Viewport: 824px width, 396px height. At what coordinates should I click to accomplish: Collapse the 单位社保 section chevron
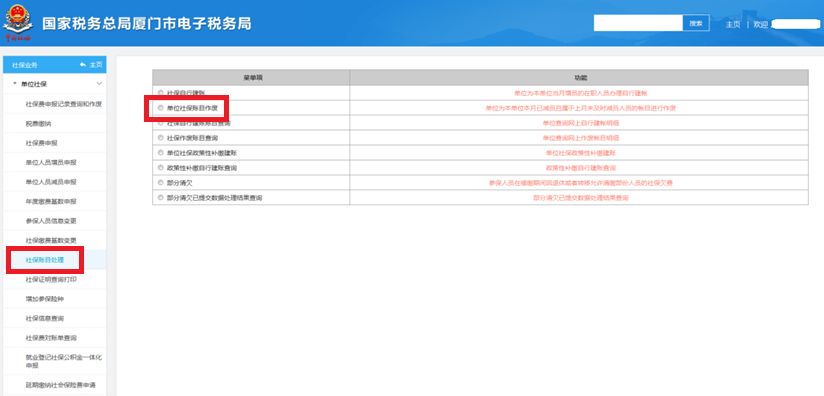(x=99, y=84)
